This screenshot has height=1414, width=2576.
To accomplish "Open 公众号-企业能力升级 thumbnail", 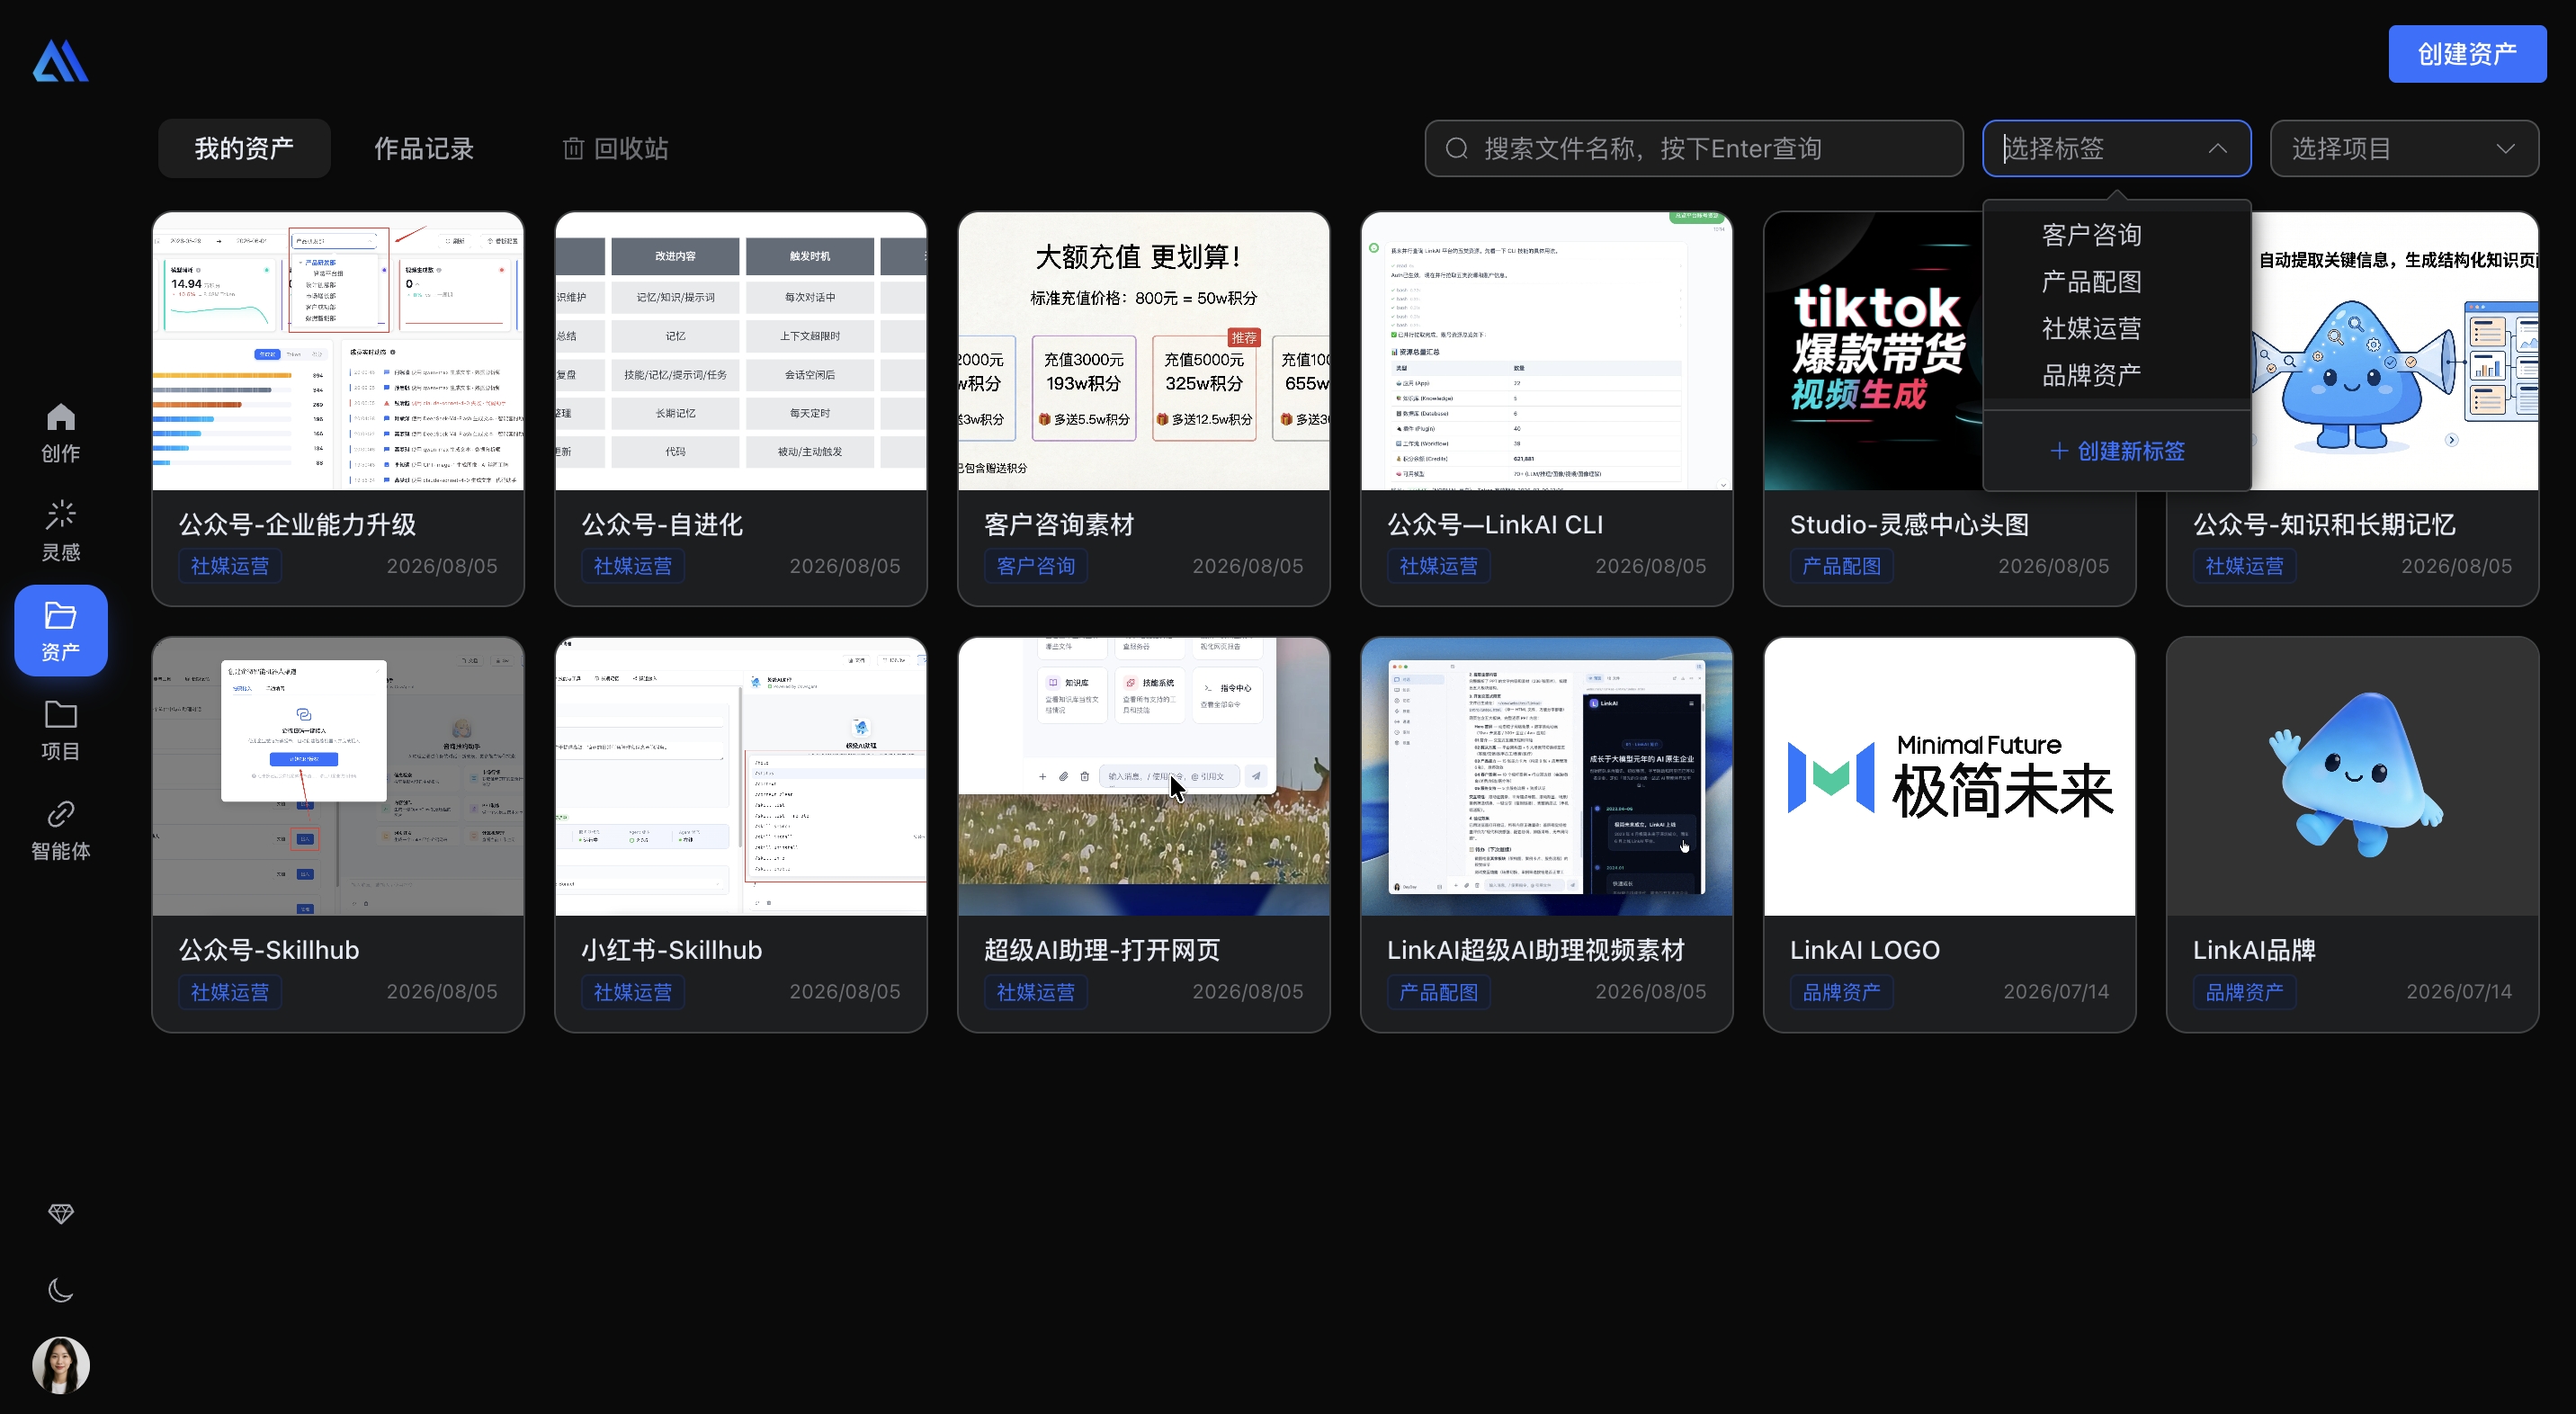I will [x=338, y=351].
